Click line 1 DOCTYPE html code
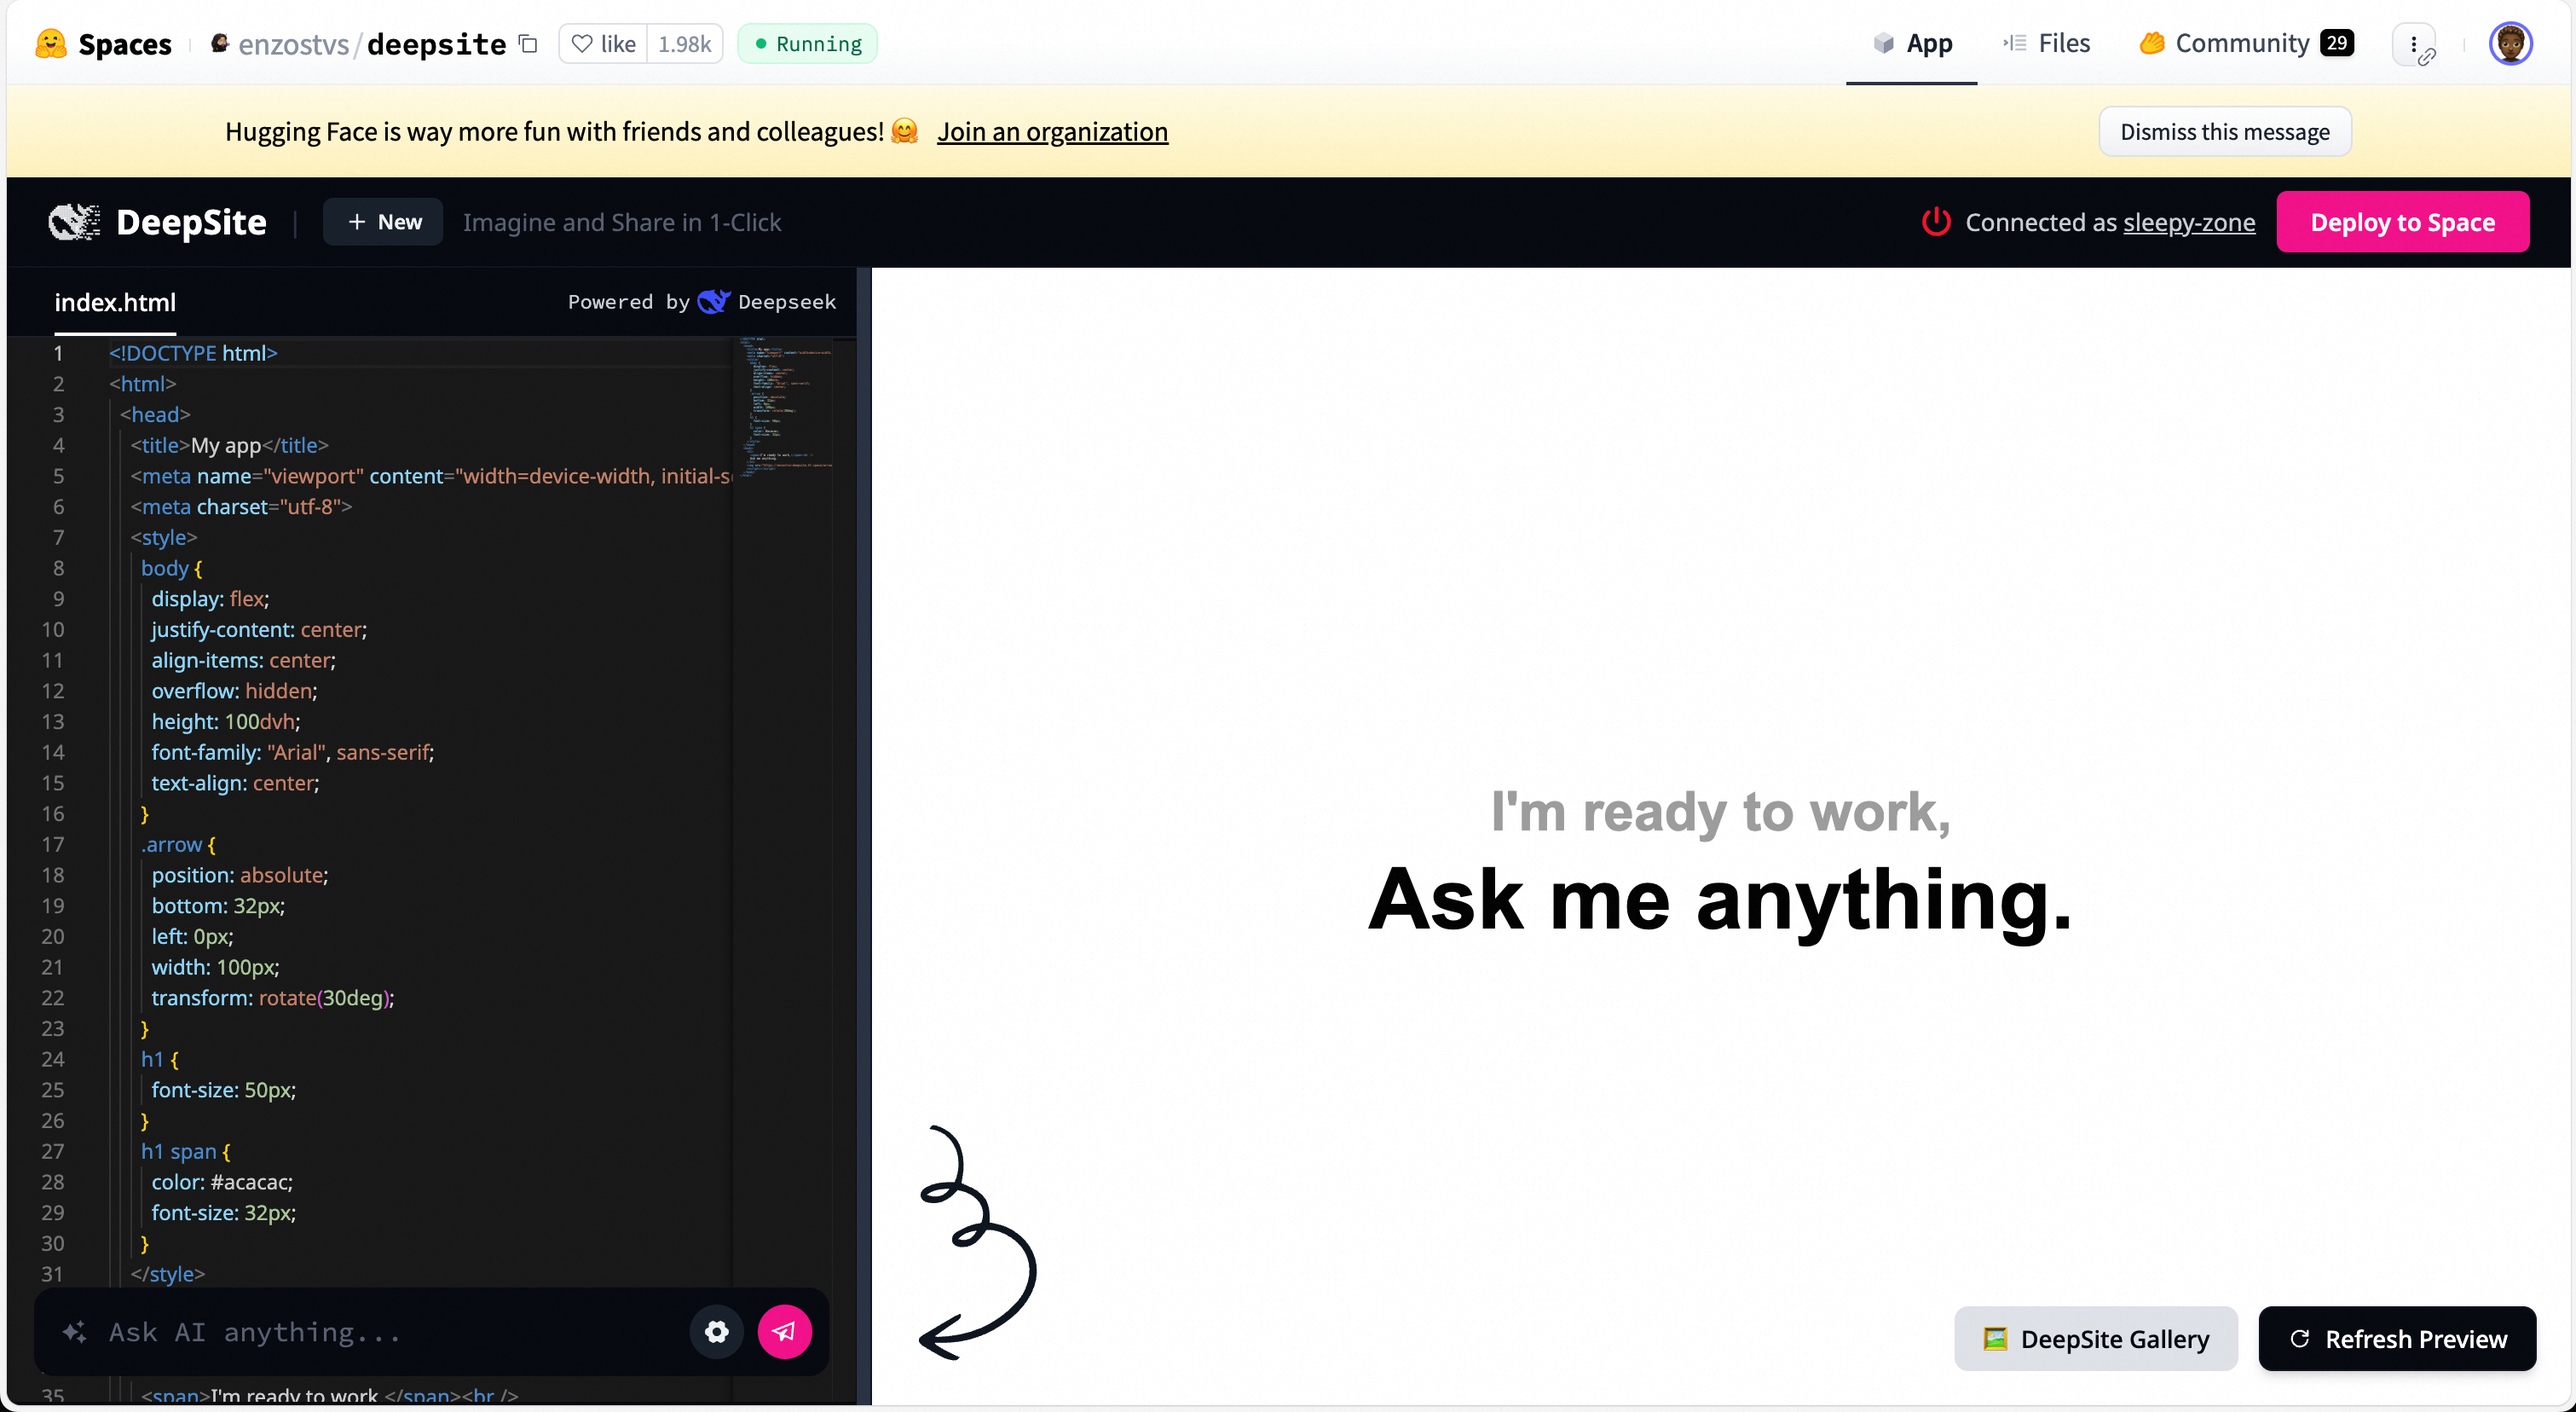Screen dimensions: 2576x1412 pyautogui.click(x=193, y=353)
